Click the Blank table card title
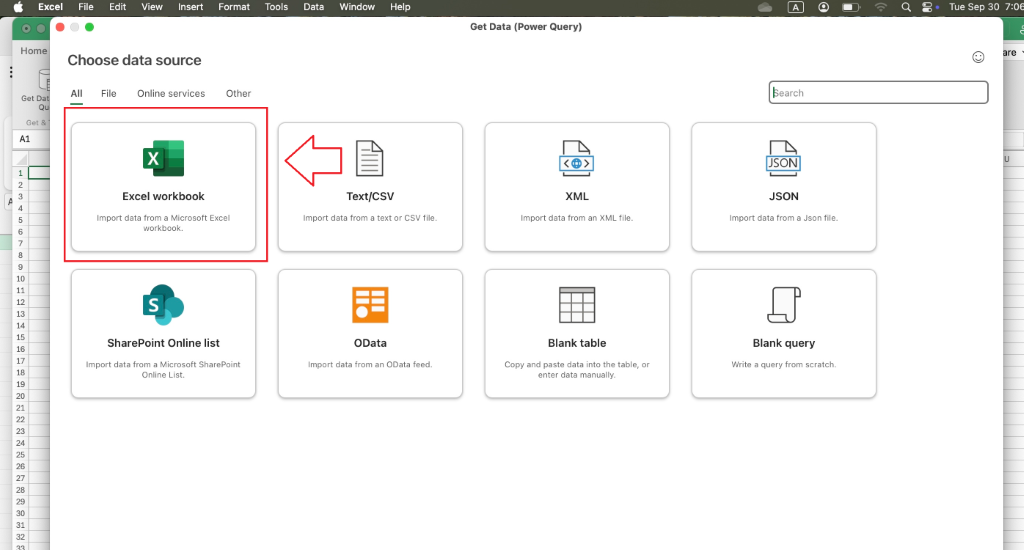The height and width of the screenshot is (550, 1024). [x=577, y=343]
